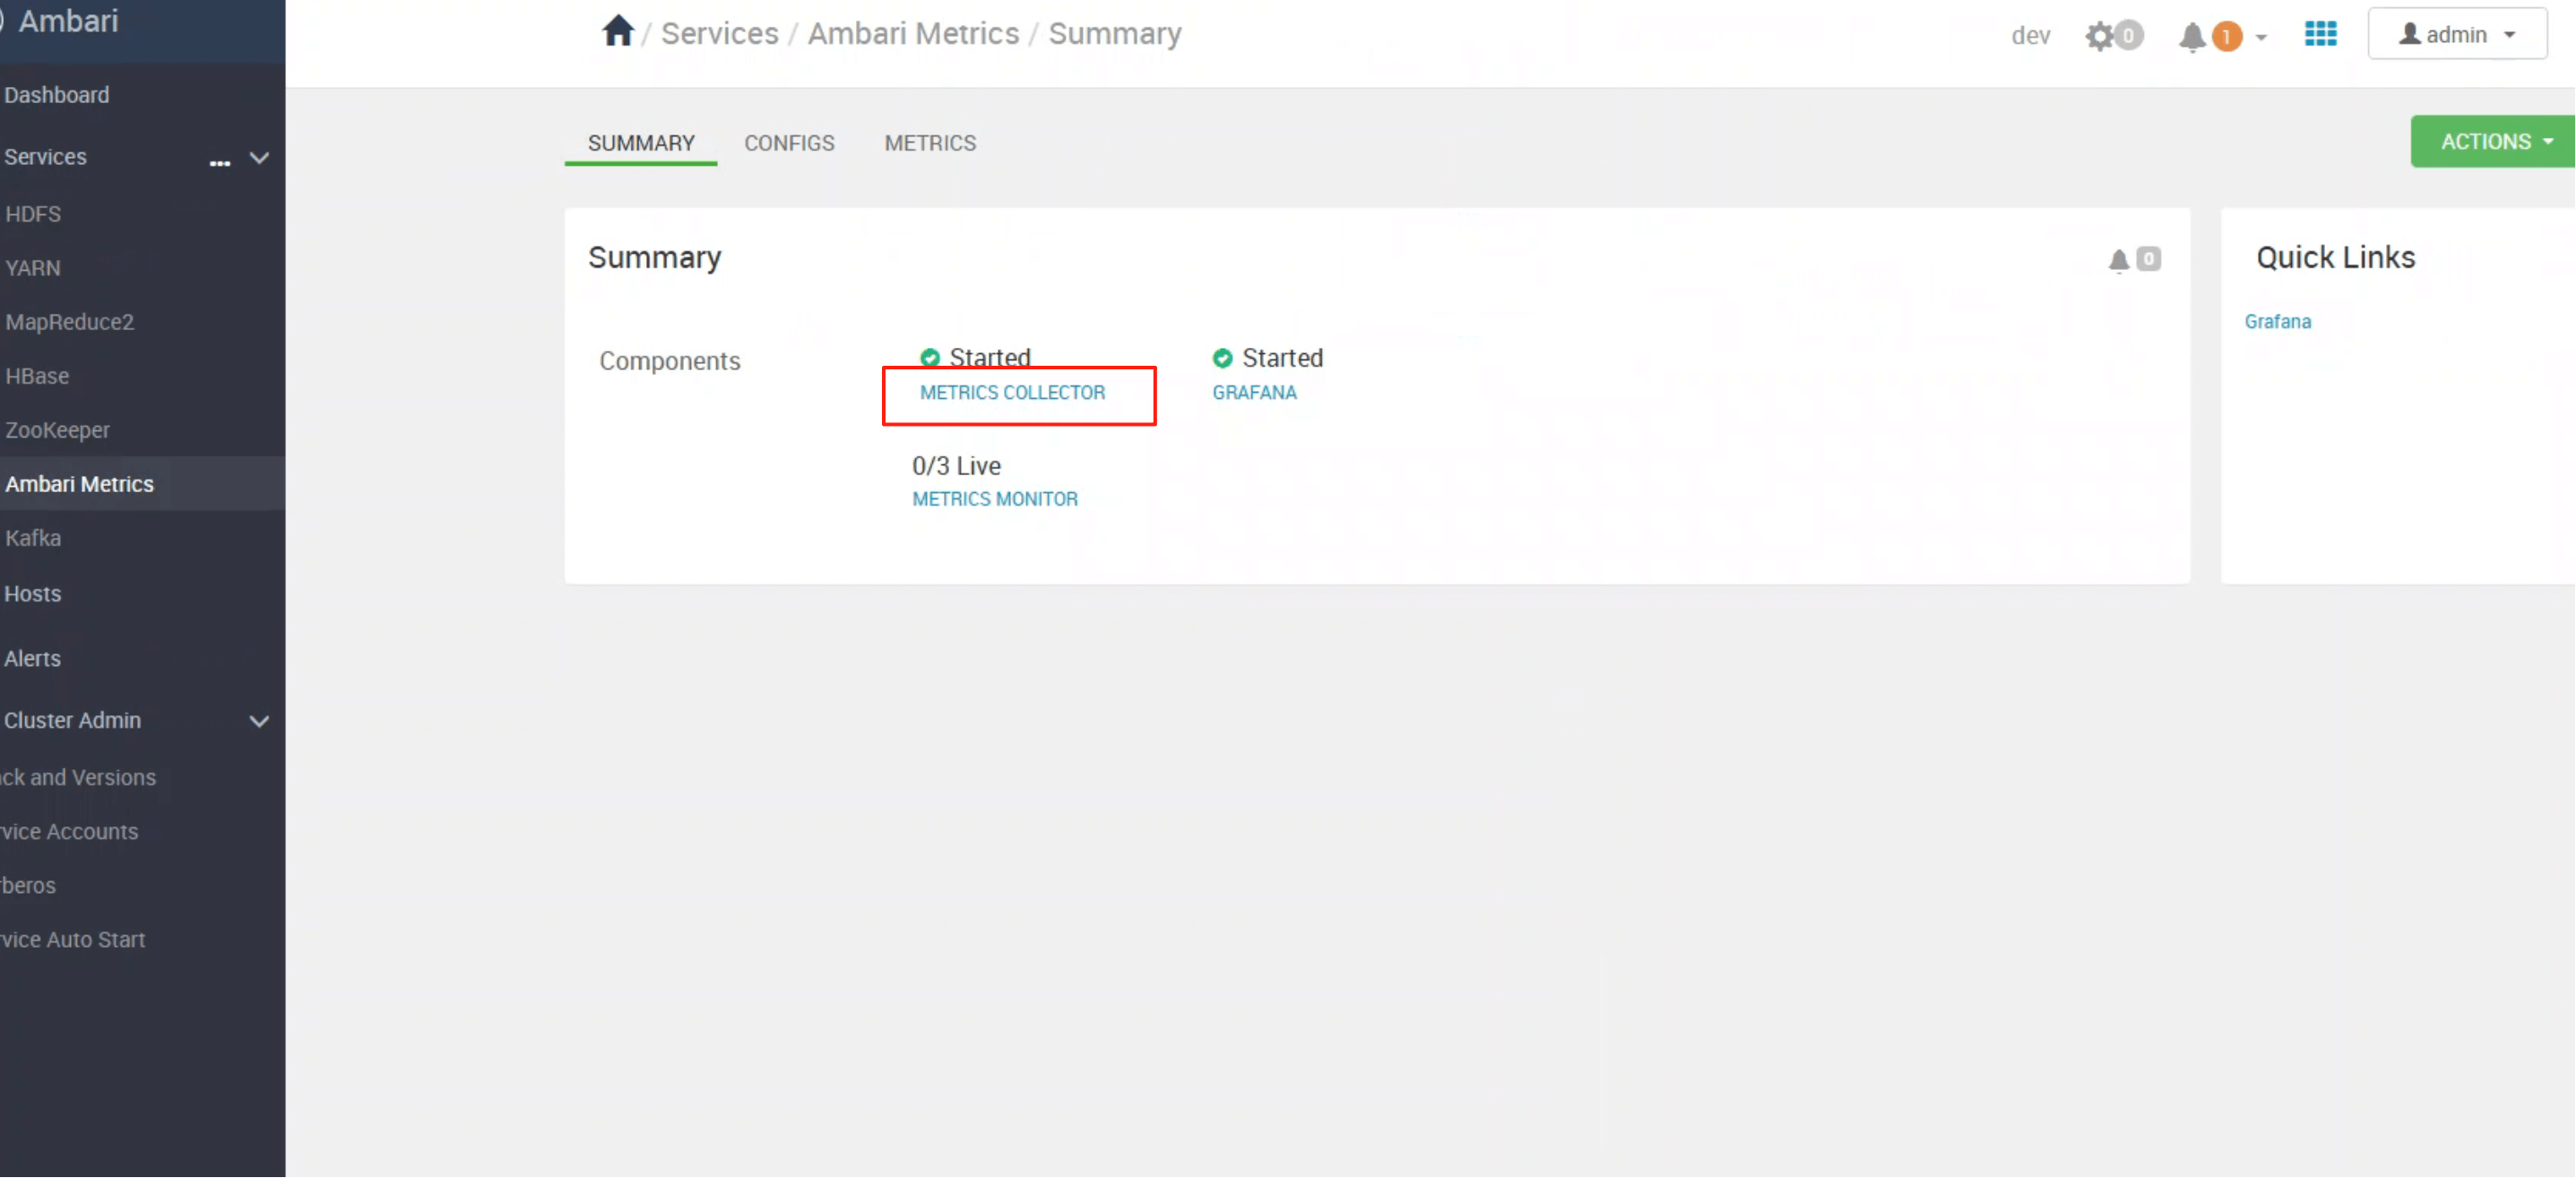Select Kafka in the services list
The height and width of the screenshot is (1178, 2576).
coord(33,538)
